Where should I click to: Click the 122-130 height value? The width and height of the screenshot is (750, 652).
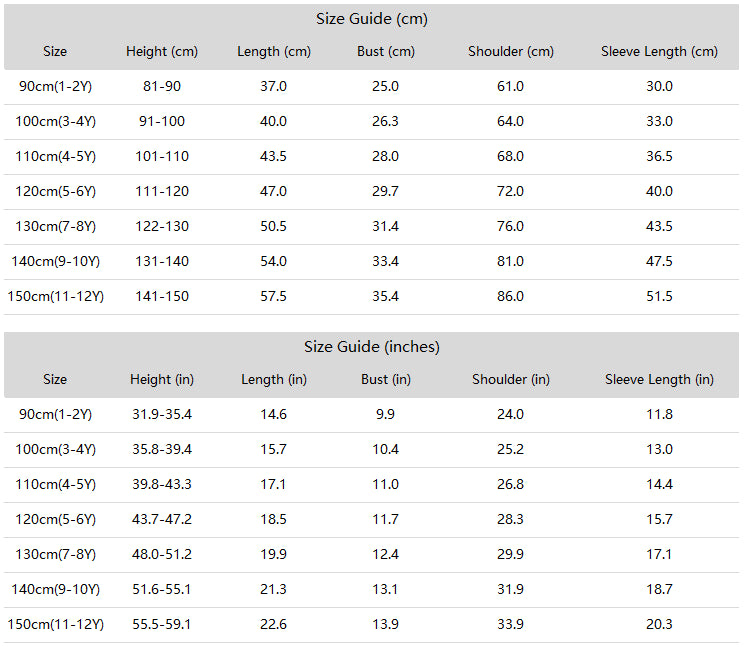pos(162,227)
